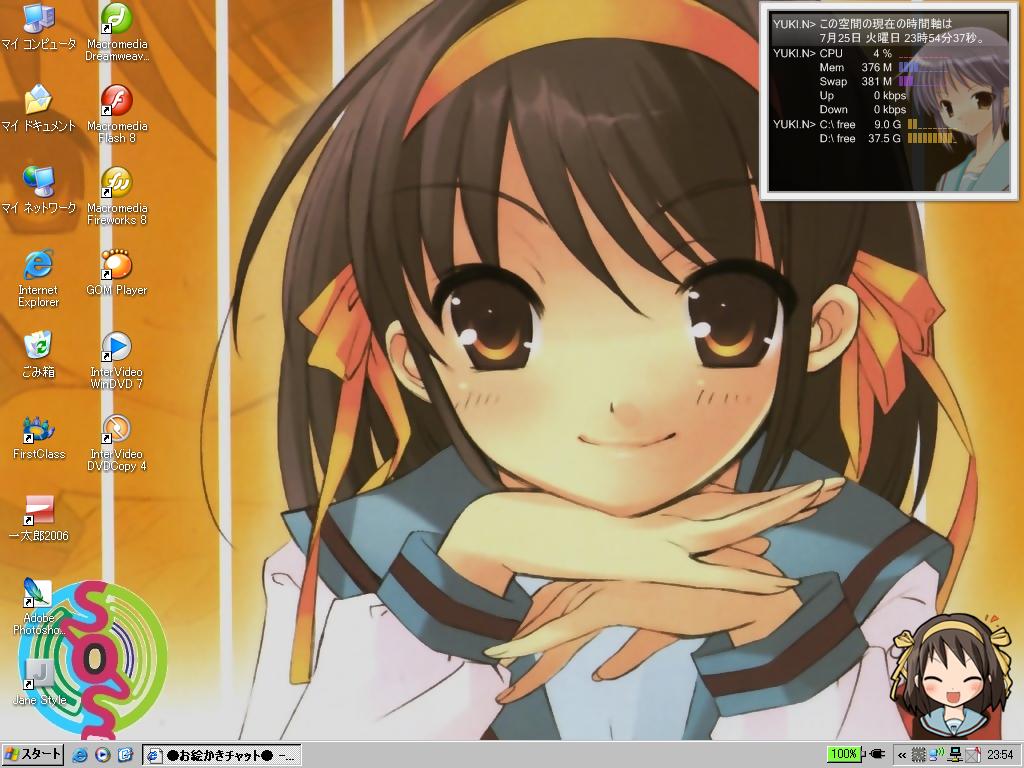Screen dimensions: 1024x768
Task: Click the Up 0 kbps readout
Action: click(863, 95)
